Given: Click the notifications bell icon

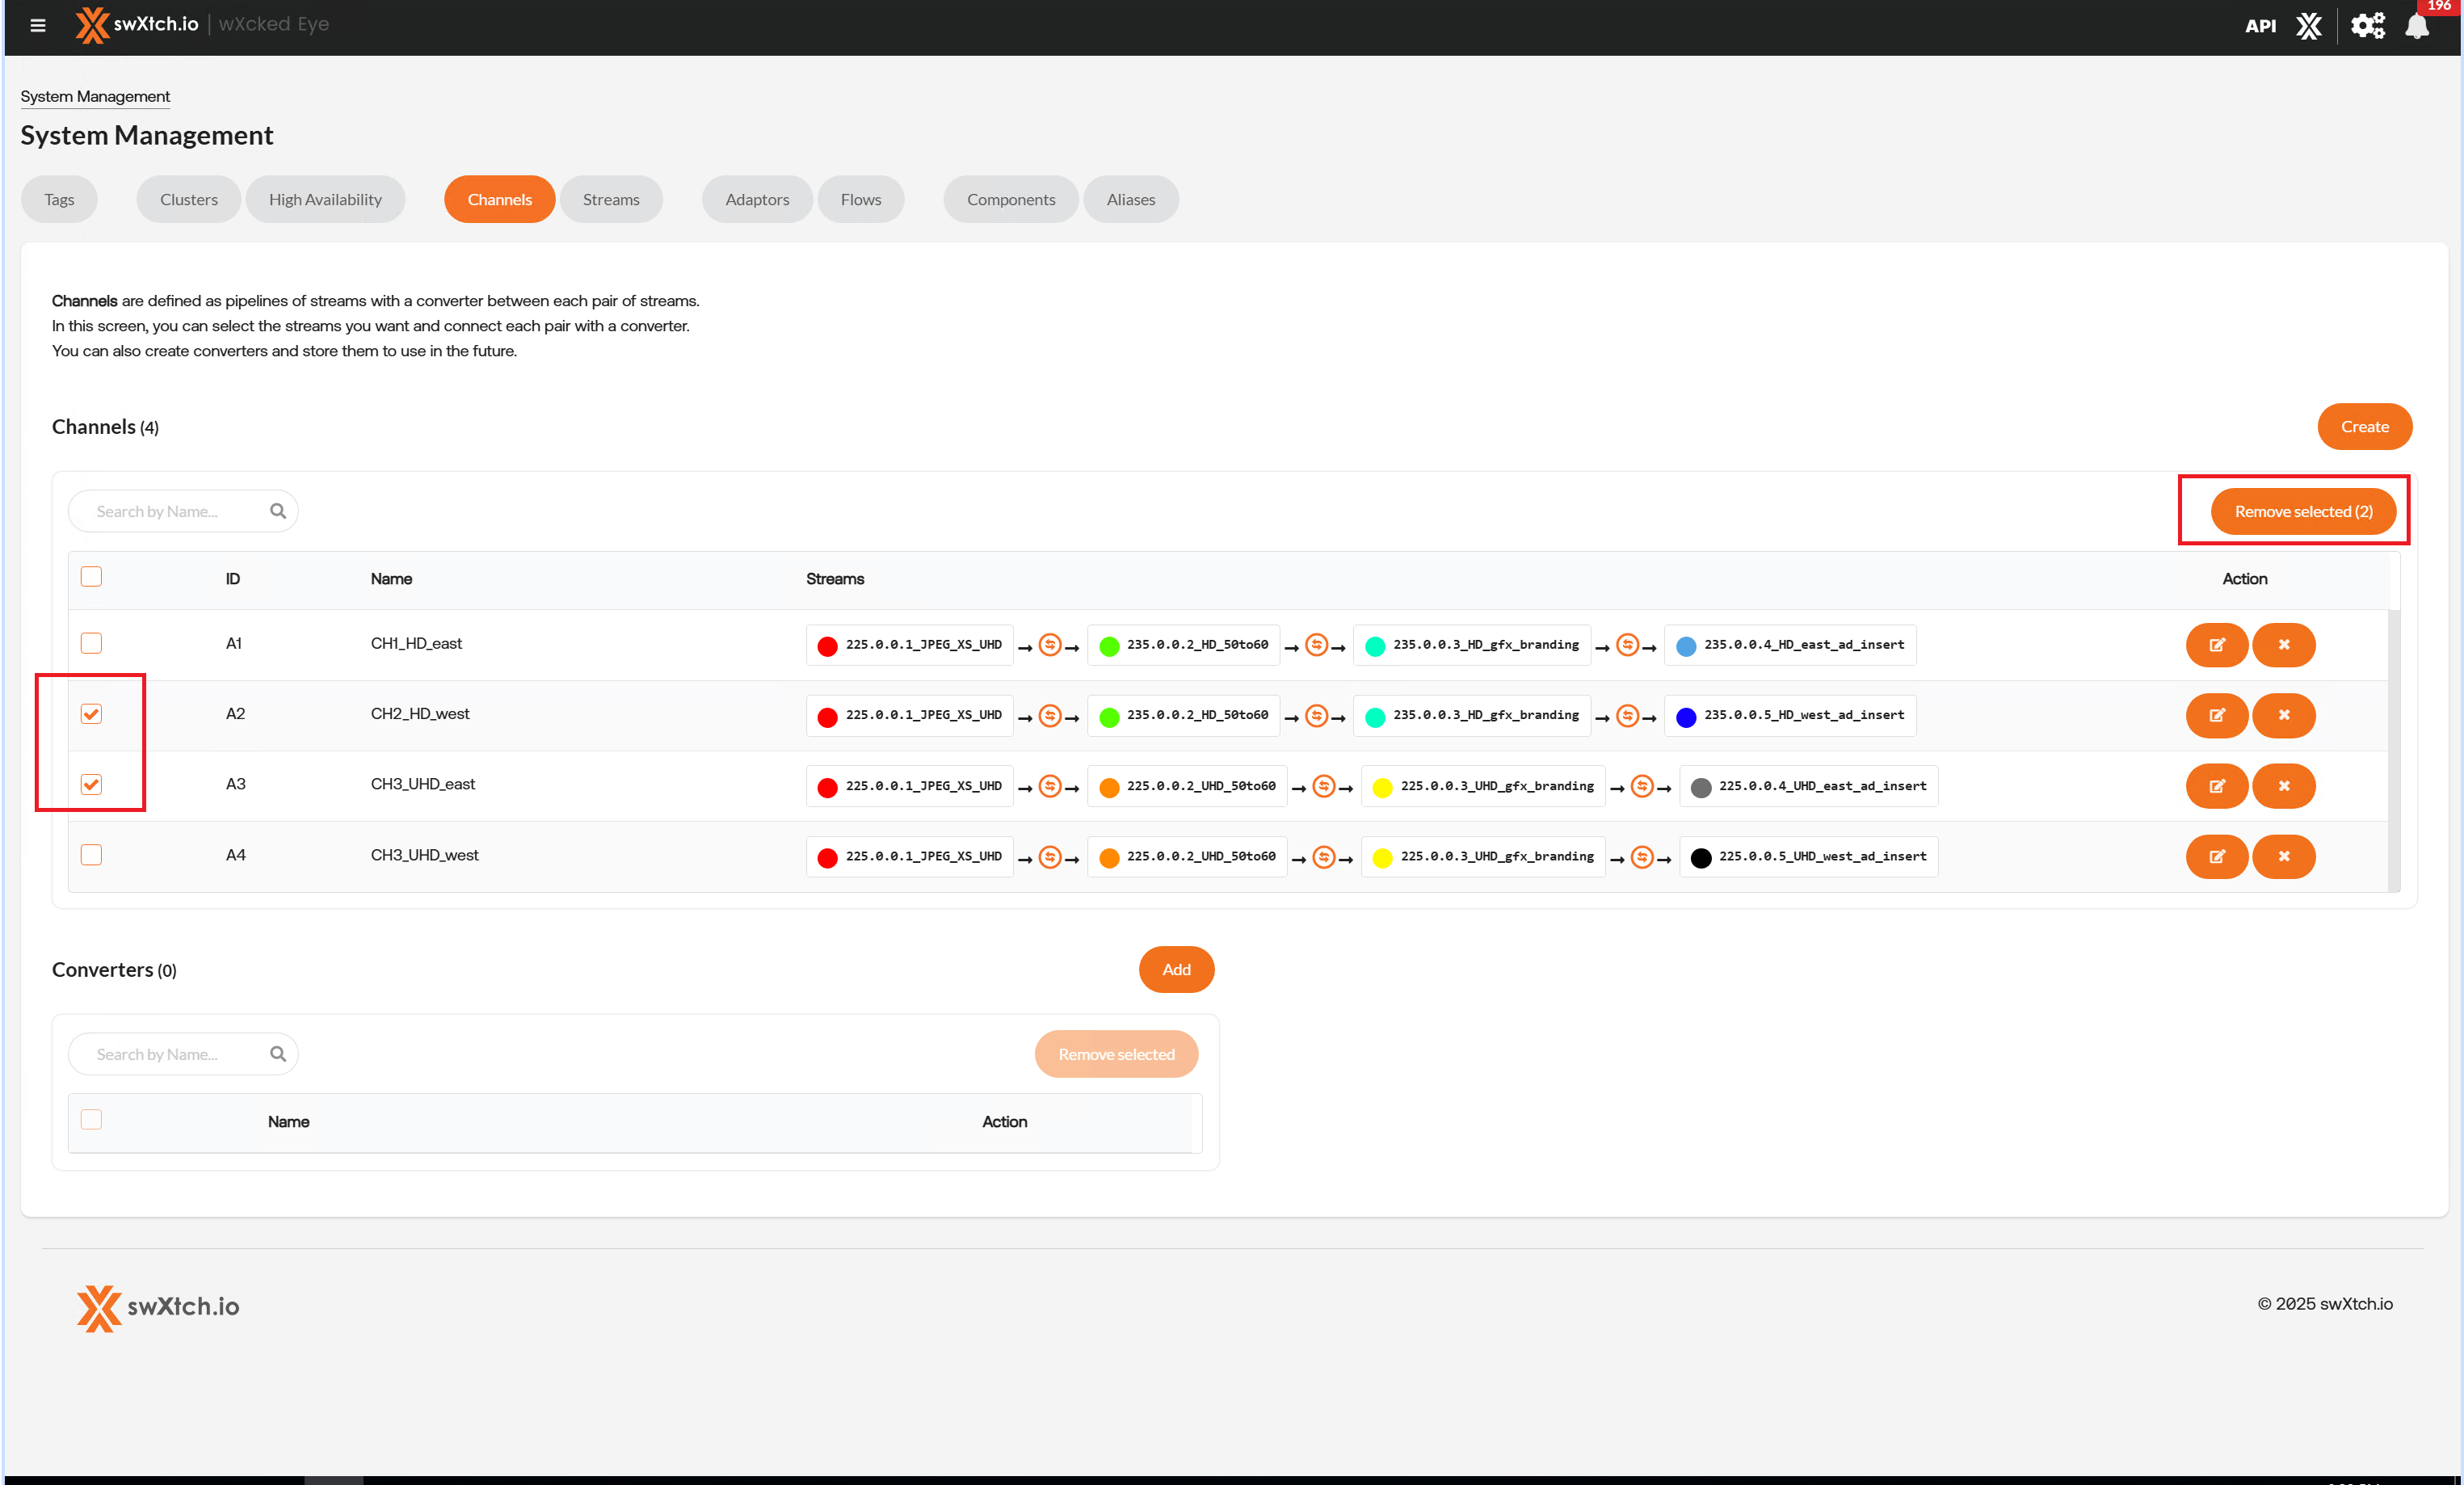Looking at the screenshot, I should (x=2416, y=26).
